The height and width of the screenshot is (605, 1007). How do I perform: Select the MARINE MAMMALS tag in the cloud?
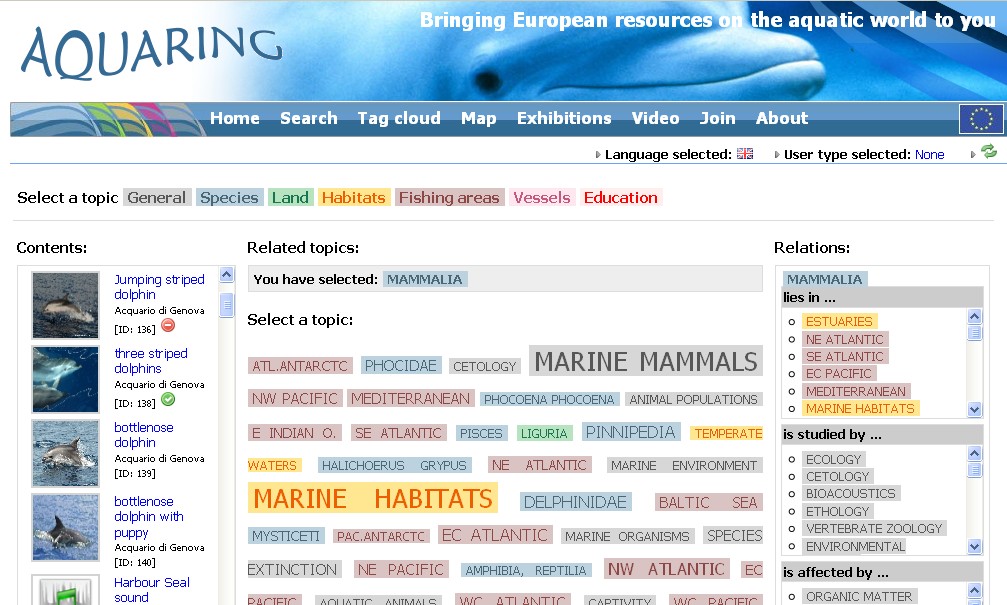click(x=646, y=362)
